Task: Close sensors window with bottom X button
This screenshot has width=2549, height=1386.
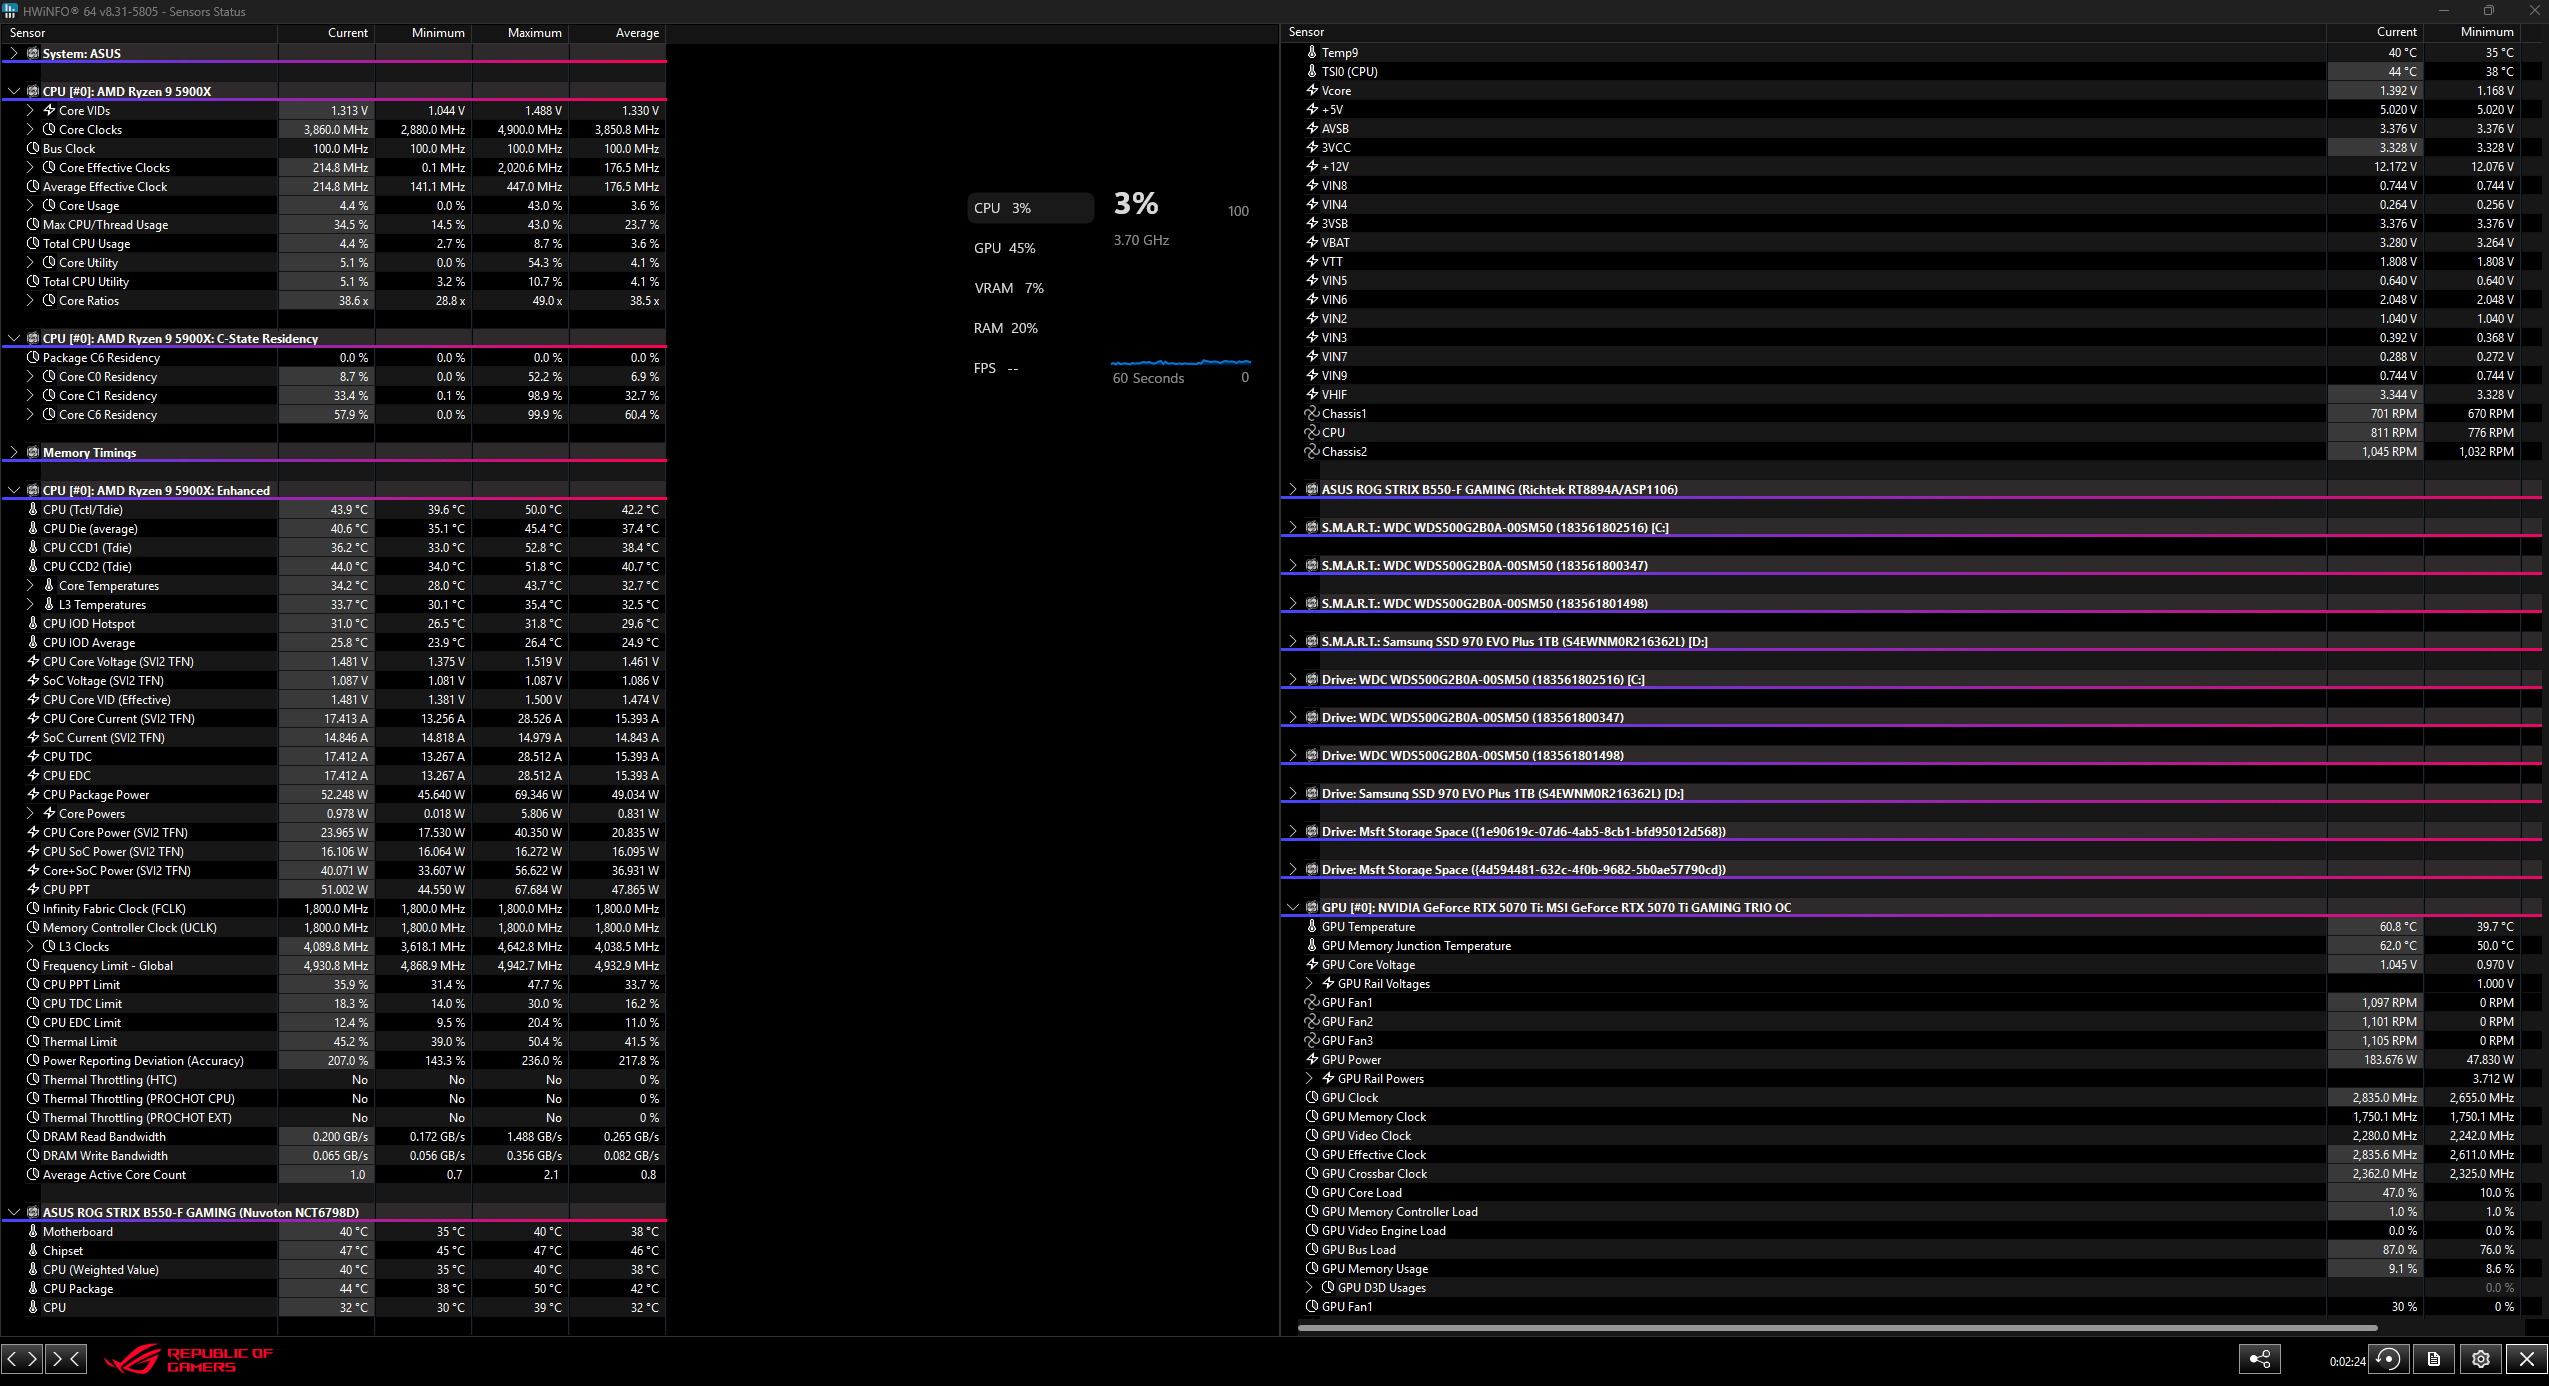Action: pos(2527,1359)
